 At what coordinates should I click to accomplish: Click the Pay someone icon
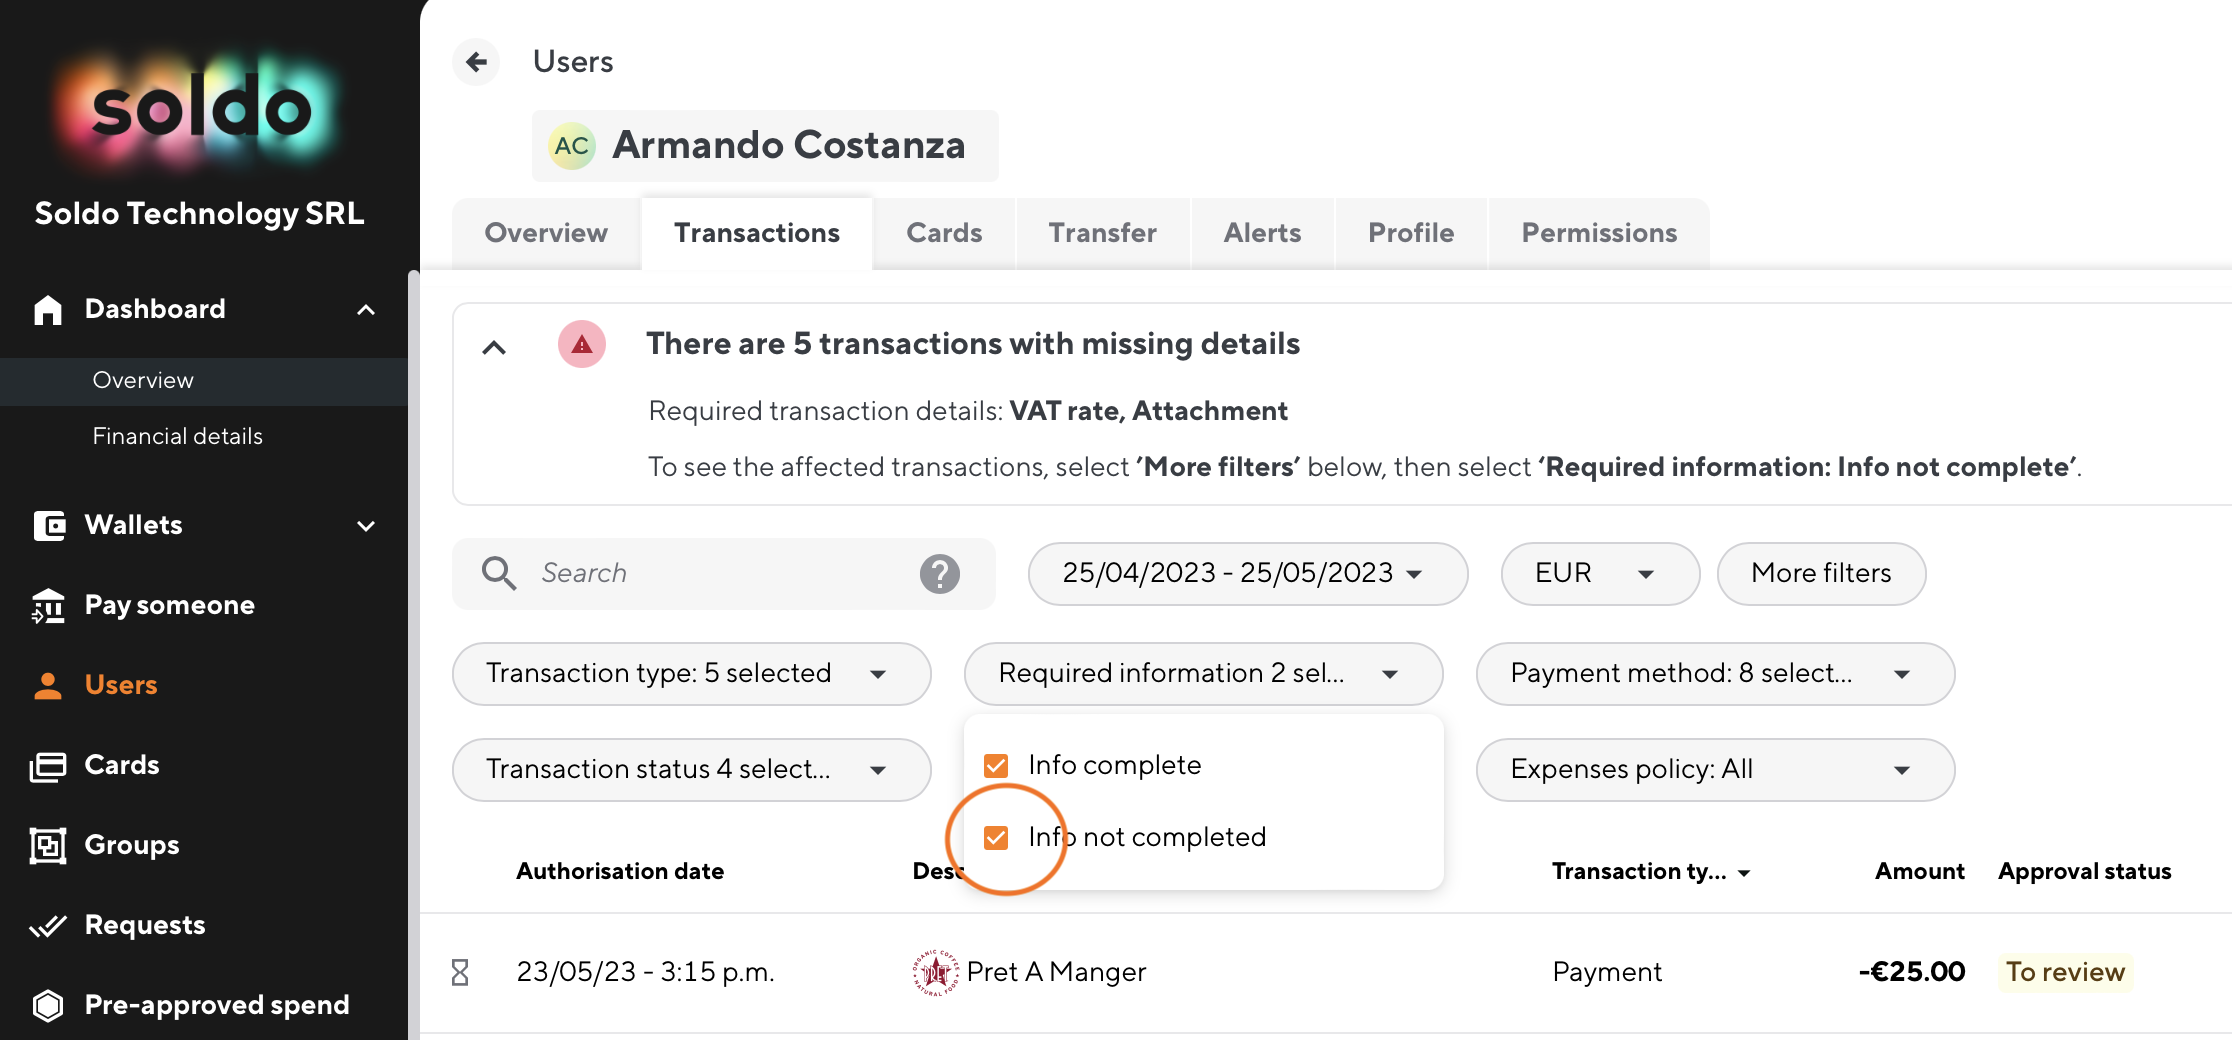tap(47, 605)
